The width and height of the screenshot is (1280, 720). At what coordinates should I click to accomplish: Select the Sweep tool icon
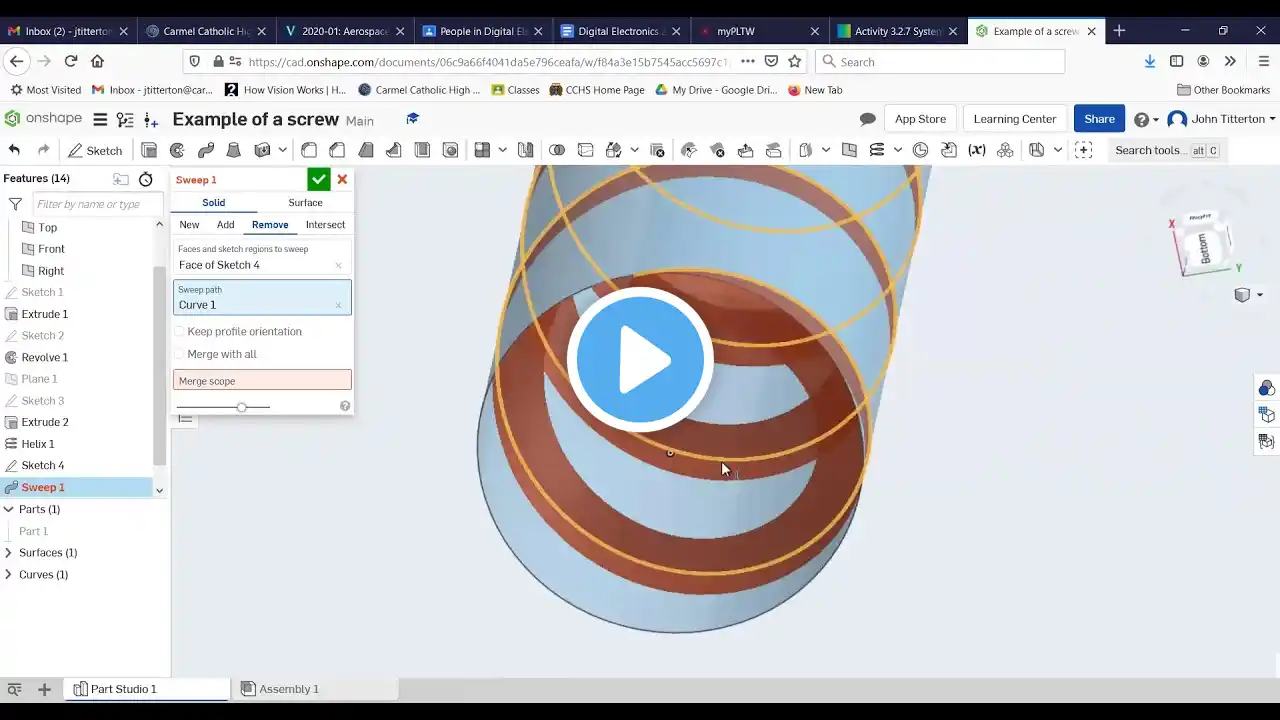click(206, 150)
